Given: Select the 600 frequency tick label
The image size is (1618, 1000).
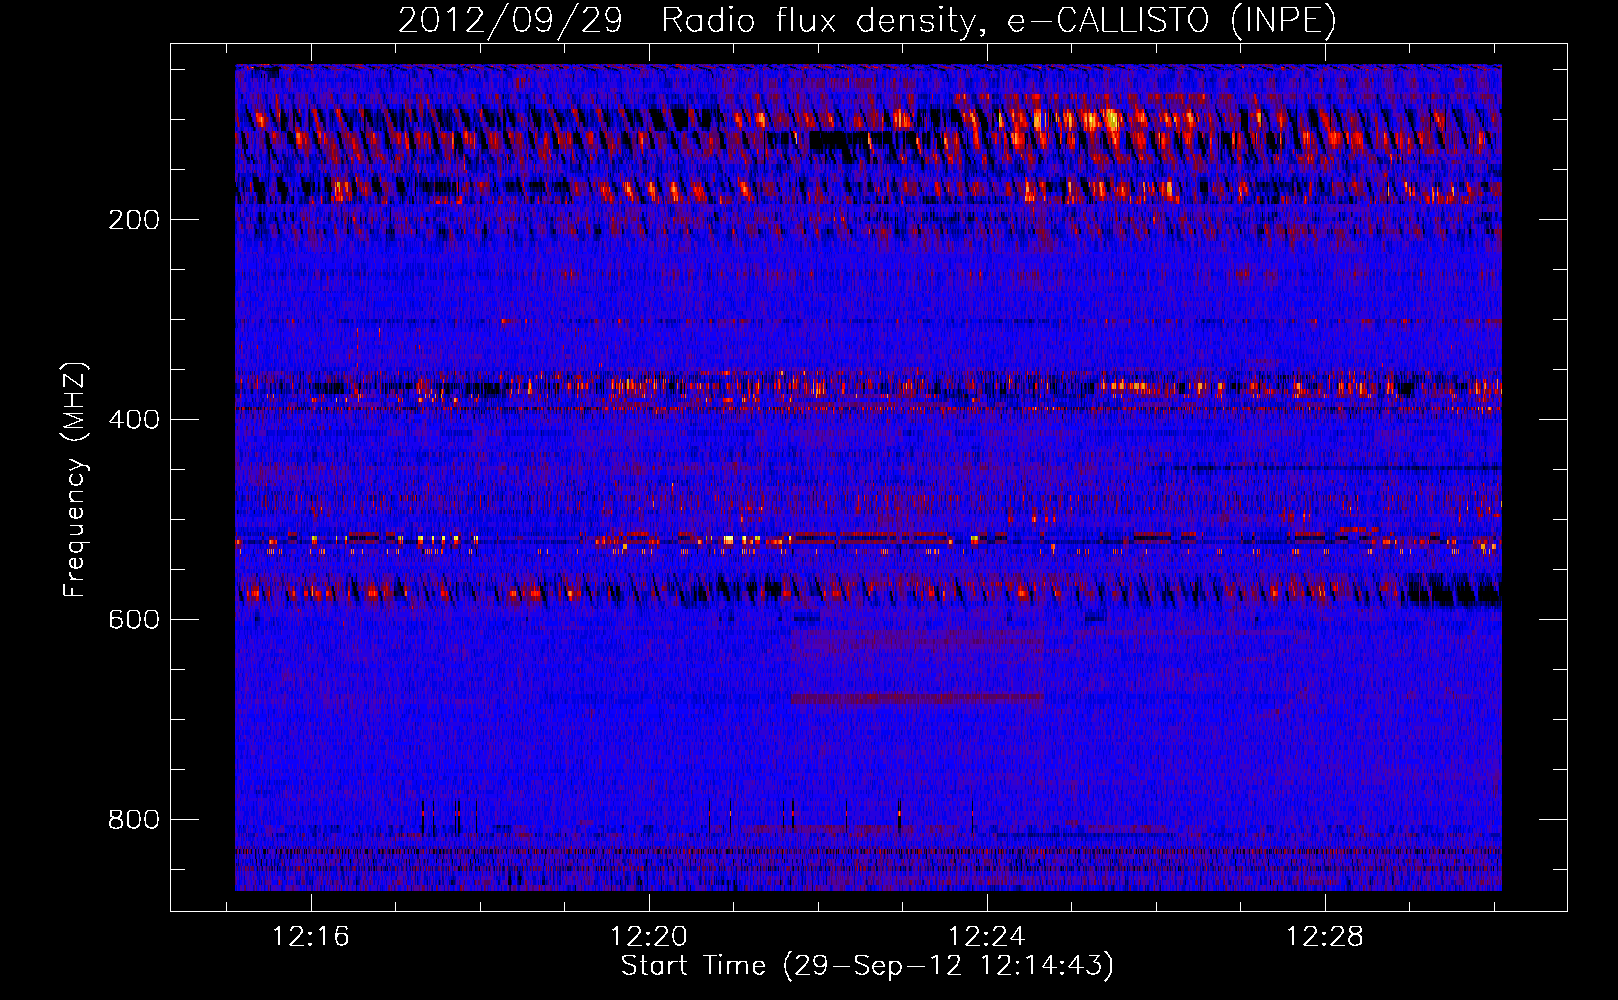Looking at the screenshot, I should [134, 620].
